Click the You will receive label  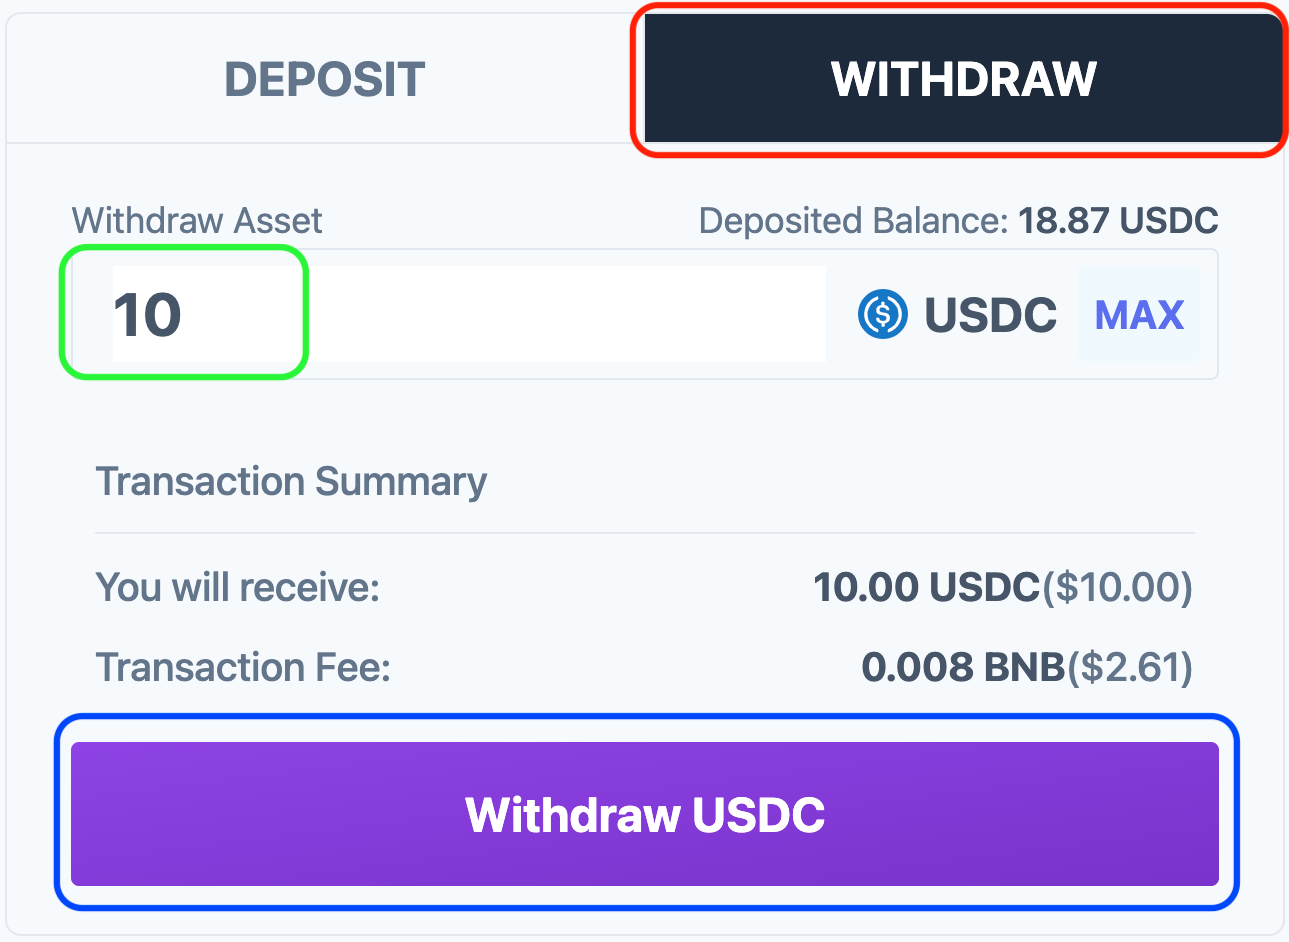click(238, 587)
